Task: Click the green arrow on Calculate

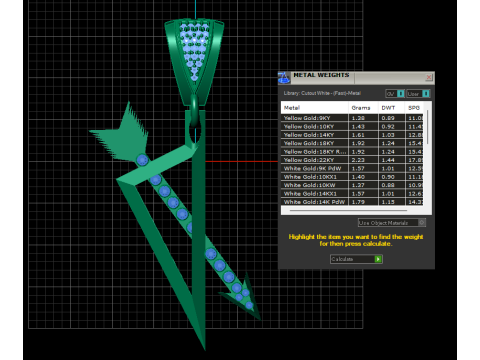Action: pyautogui.click(x=378, y=259)
